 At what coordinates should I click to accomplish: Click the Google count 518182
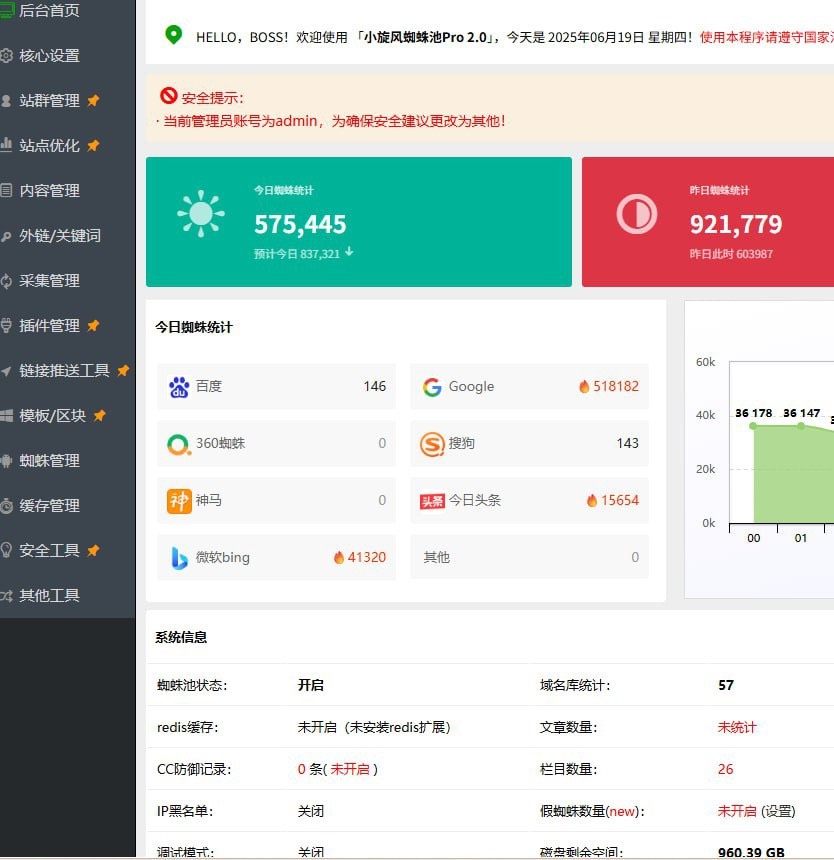[616, 386]
